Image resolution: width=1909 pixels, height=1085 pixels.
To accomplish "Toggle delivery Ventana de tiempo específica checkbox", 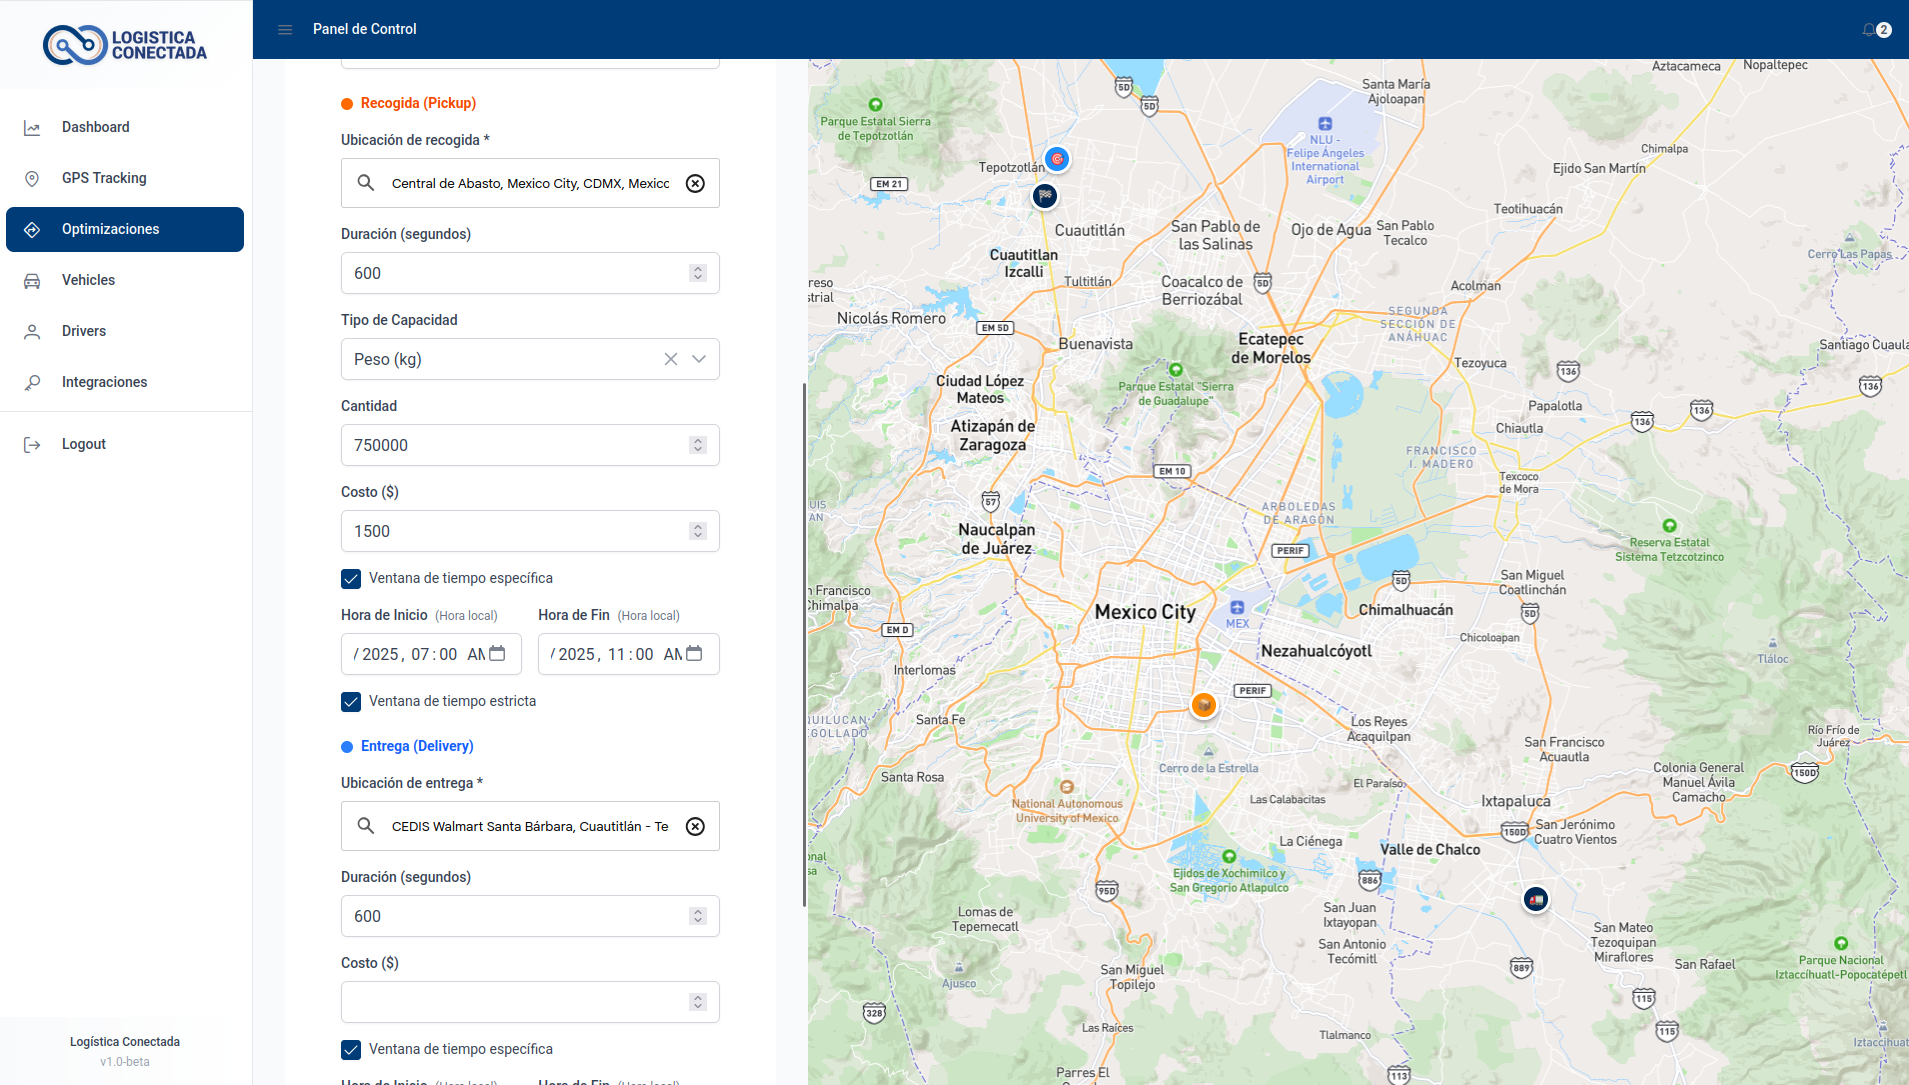I will 351,1050.
